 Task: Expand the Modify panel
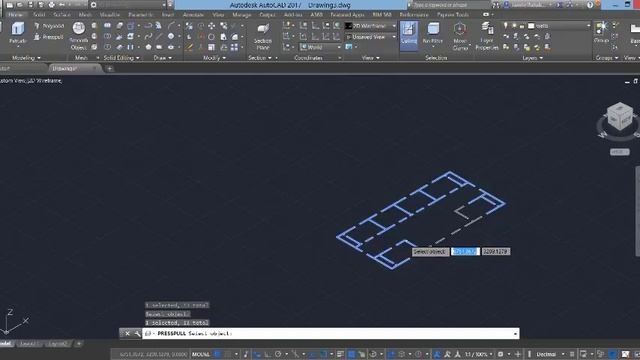coord(215,58)
